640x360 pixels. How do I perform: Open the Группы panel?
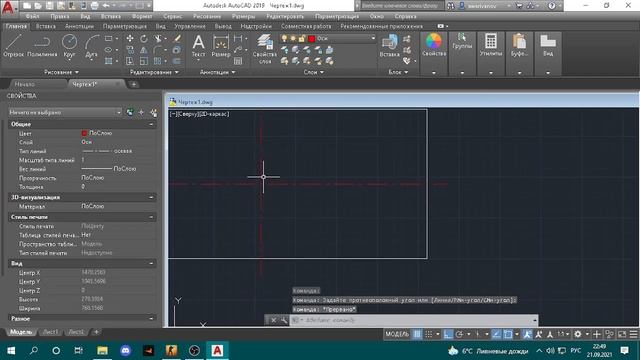pos(462,41)
